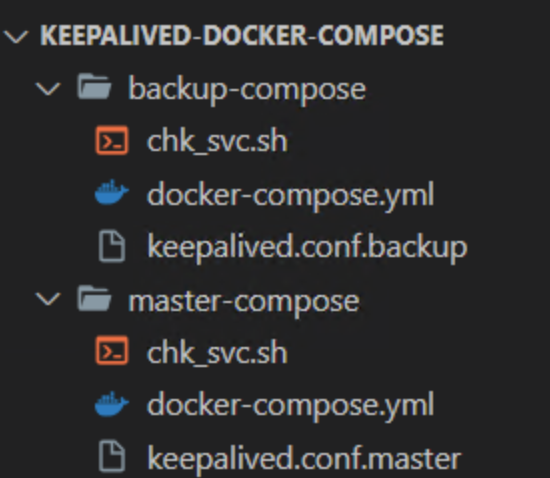Click the file icon beside keepalived.conf.master
Screen dimensions: 550x478
(112, 457)
